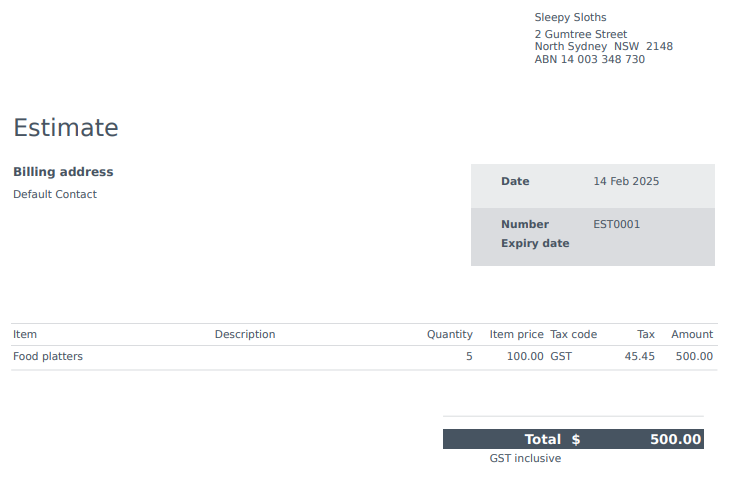Click the 2 Gumtree Street address line
This screenshot has width=731, height=488.
click(x=580, y=34)
